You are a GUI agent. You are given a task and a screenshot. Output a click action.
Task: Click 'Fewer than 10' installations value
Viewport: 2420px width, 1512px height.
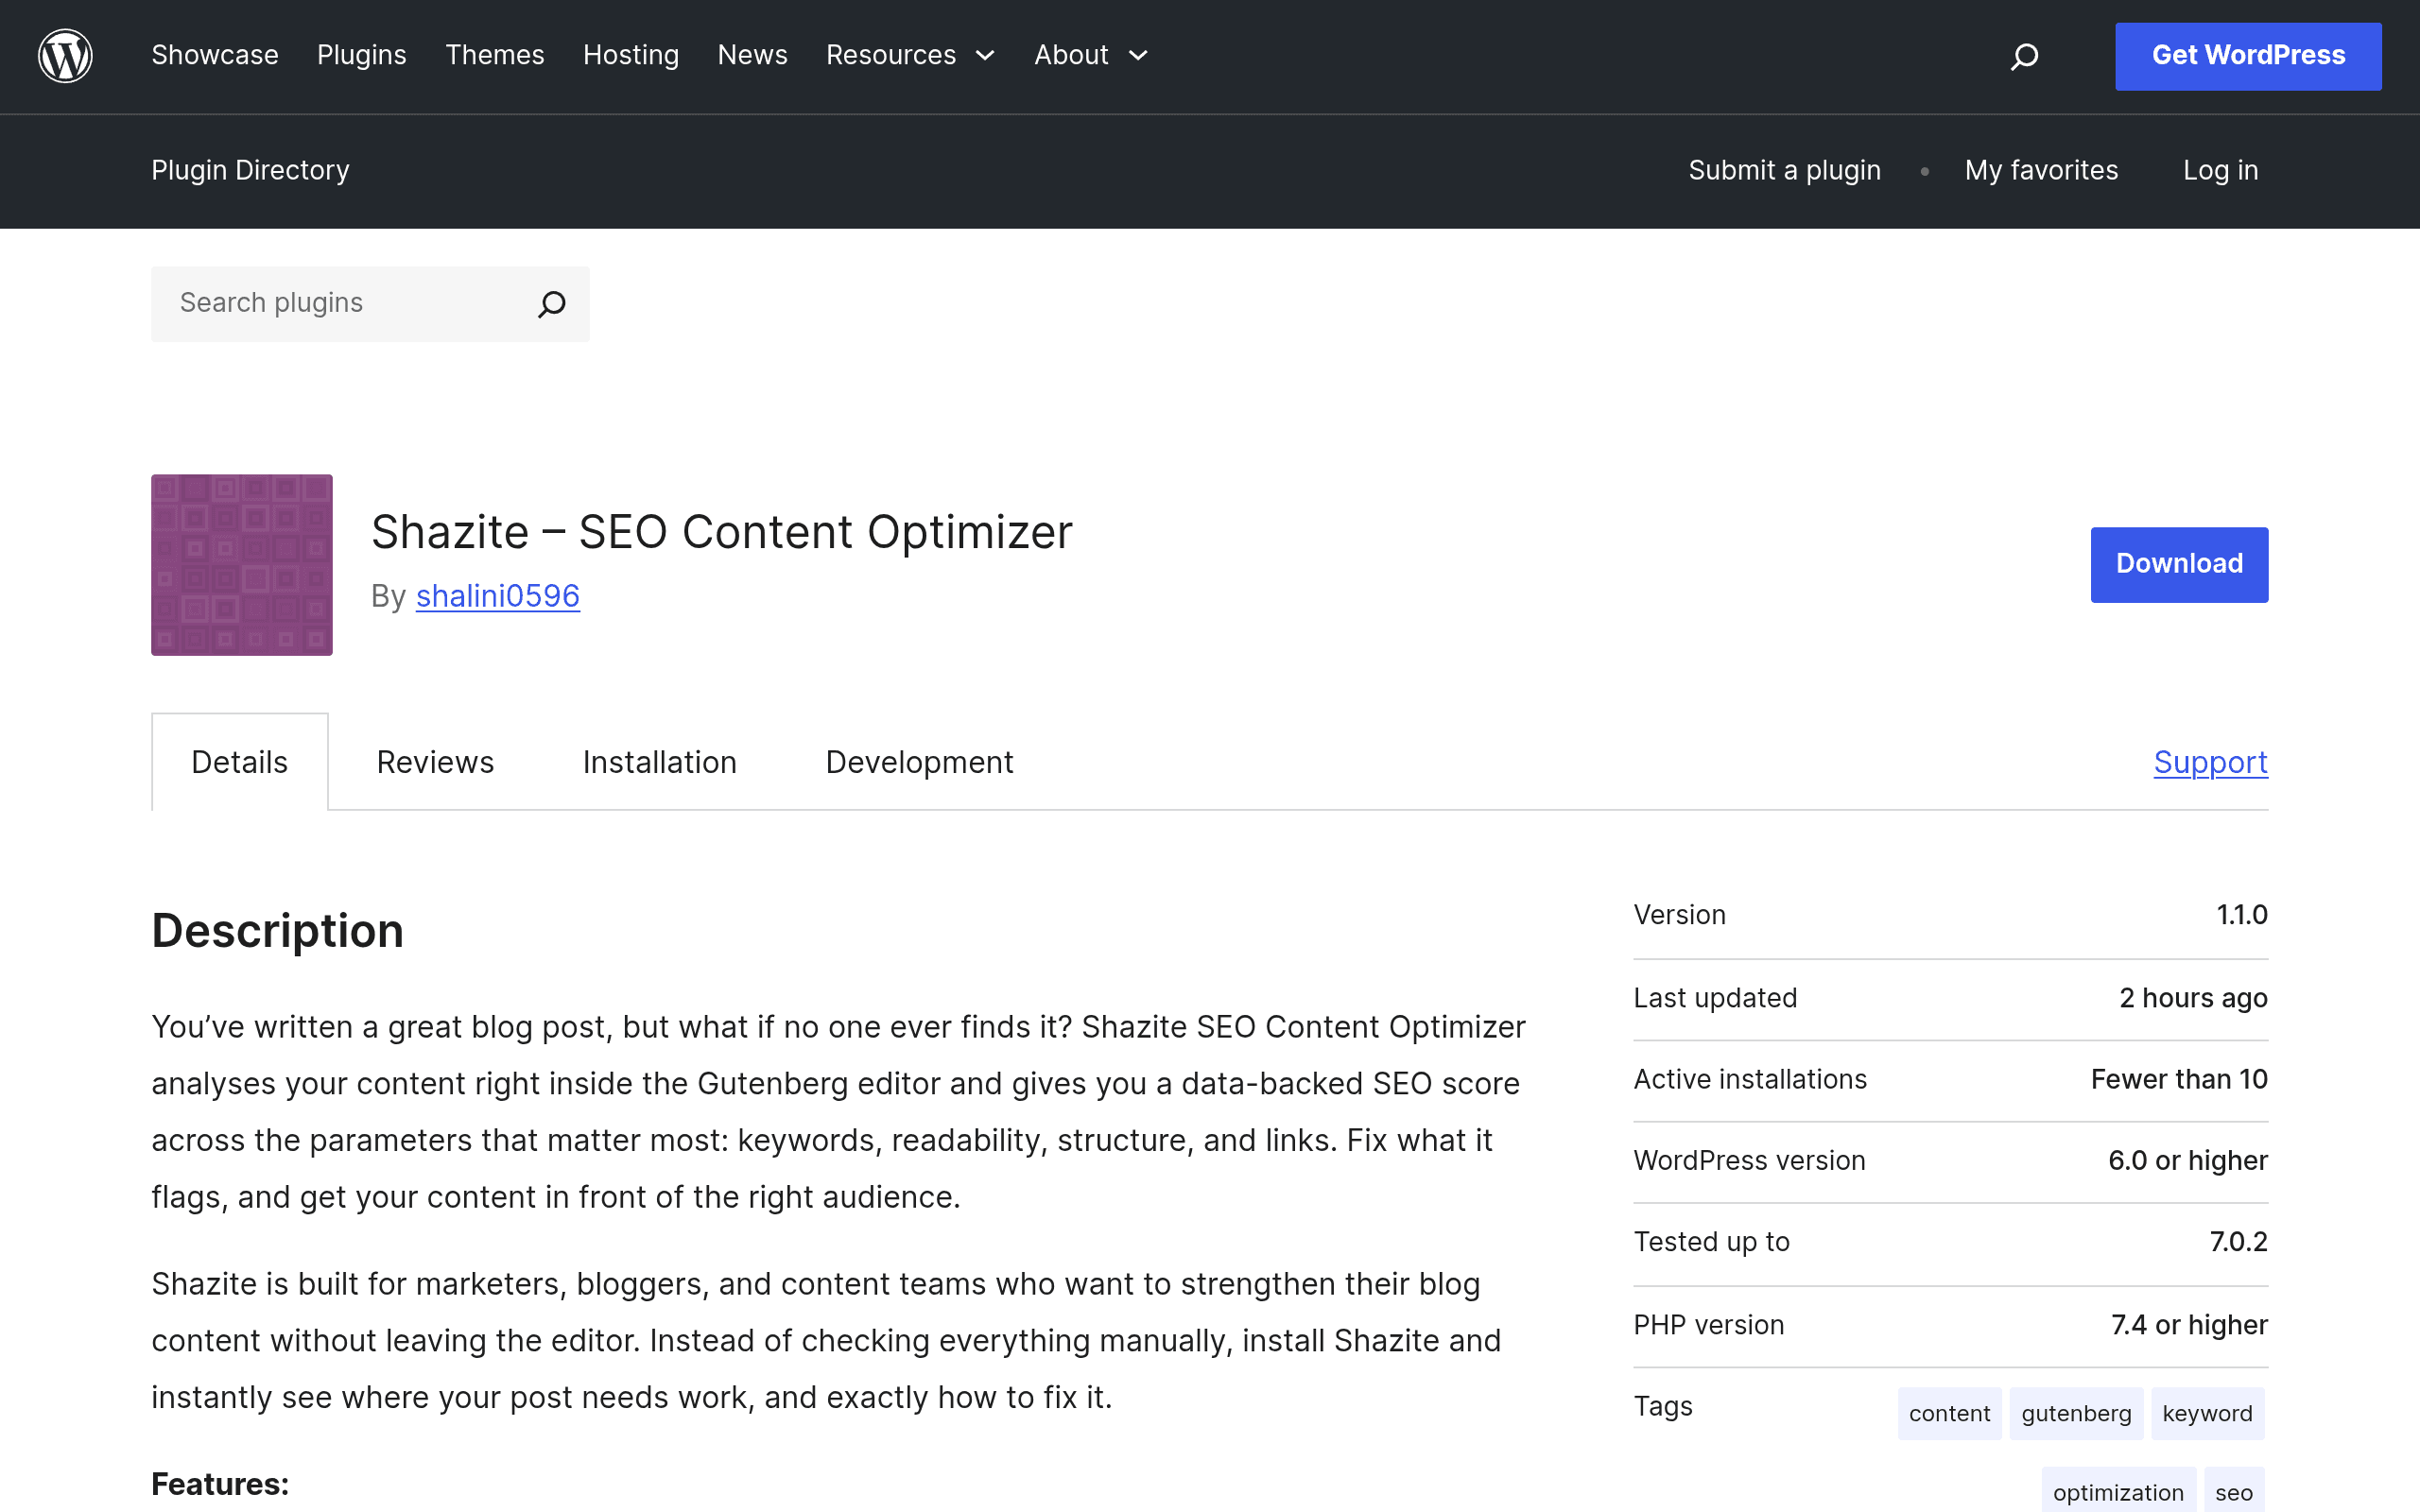2179,1079
